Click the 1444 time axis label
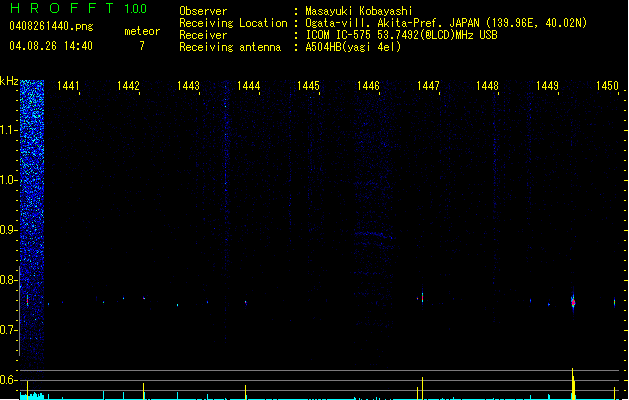 pyautogui.click(x=248, y=86)
